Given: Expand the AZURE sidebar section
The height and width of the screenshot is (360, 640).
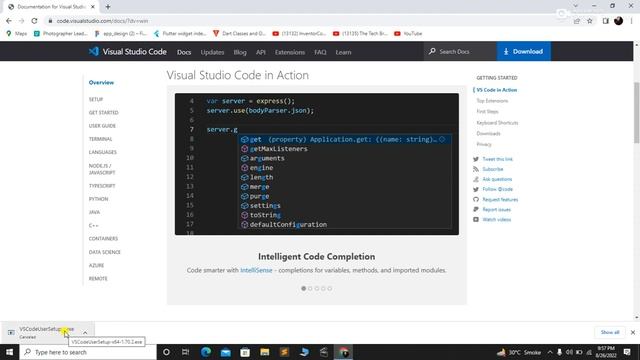Looking at the screenshot, I should click(96, 265).
